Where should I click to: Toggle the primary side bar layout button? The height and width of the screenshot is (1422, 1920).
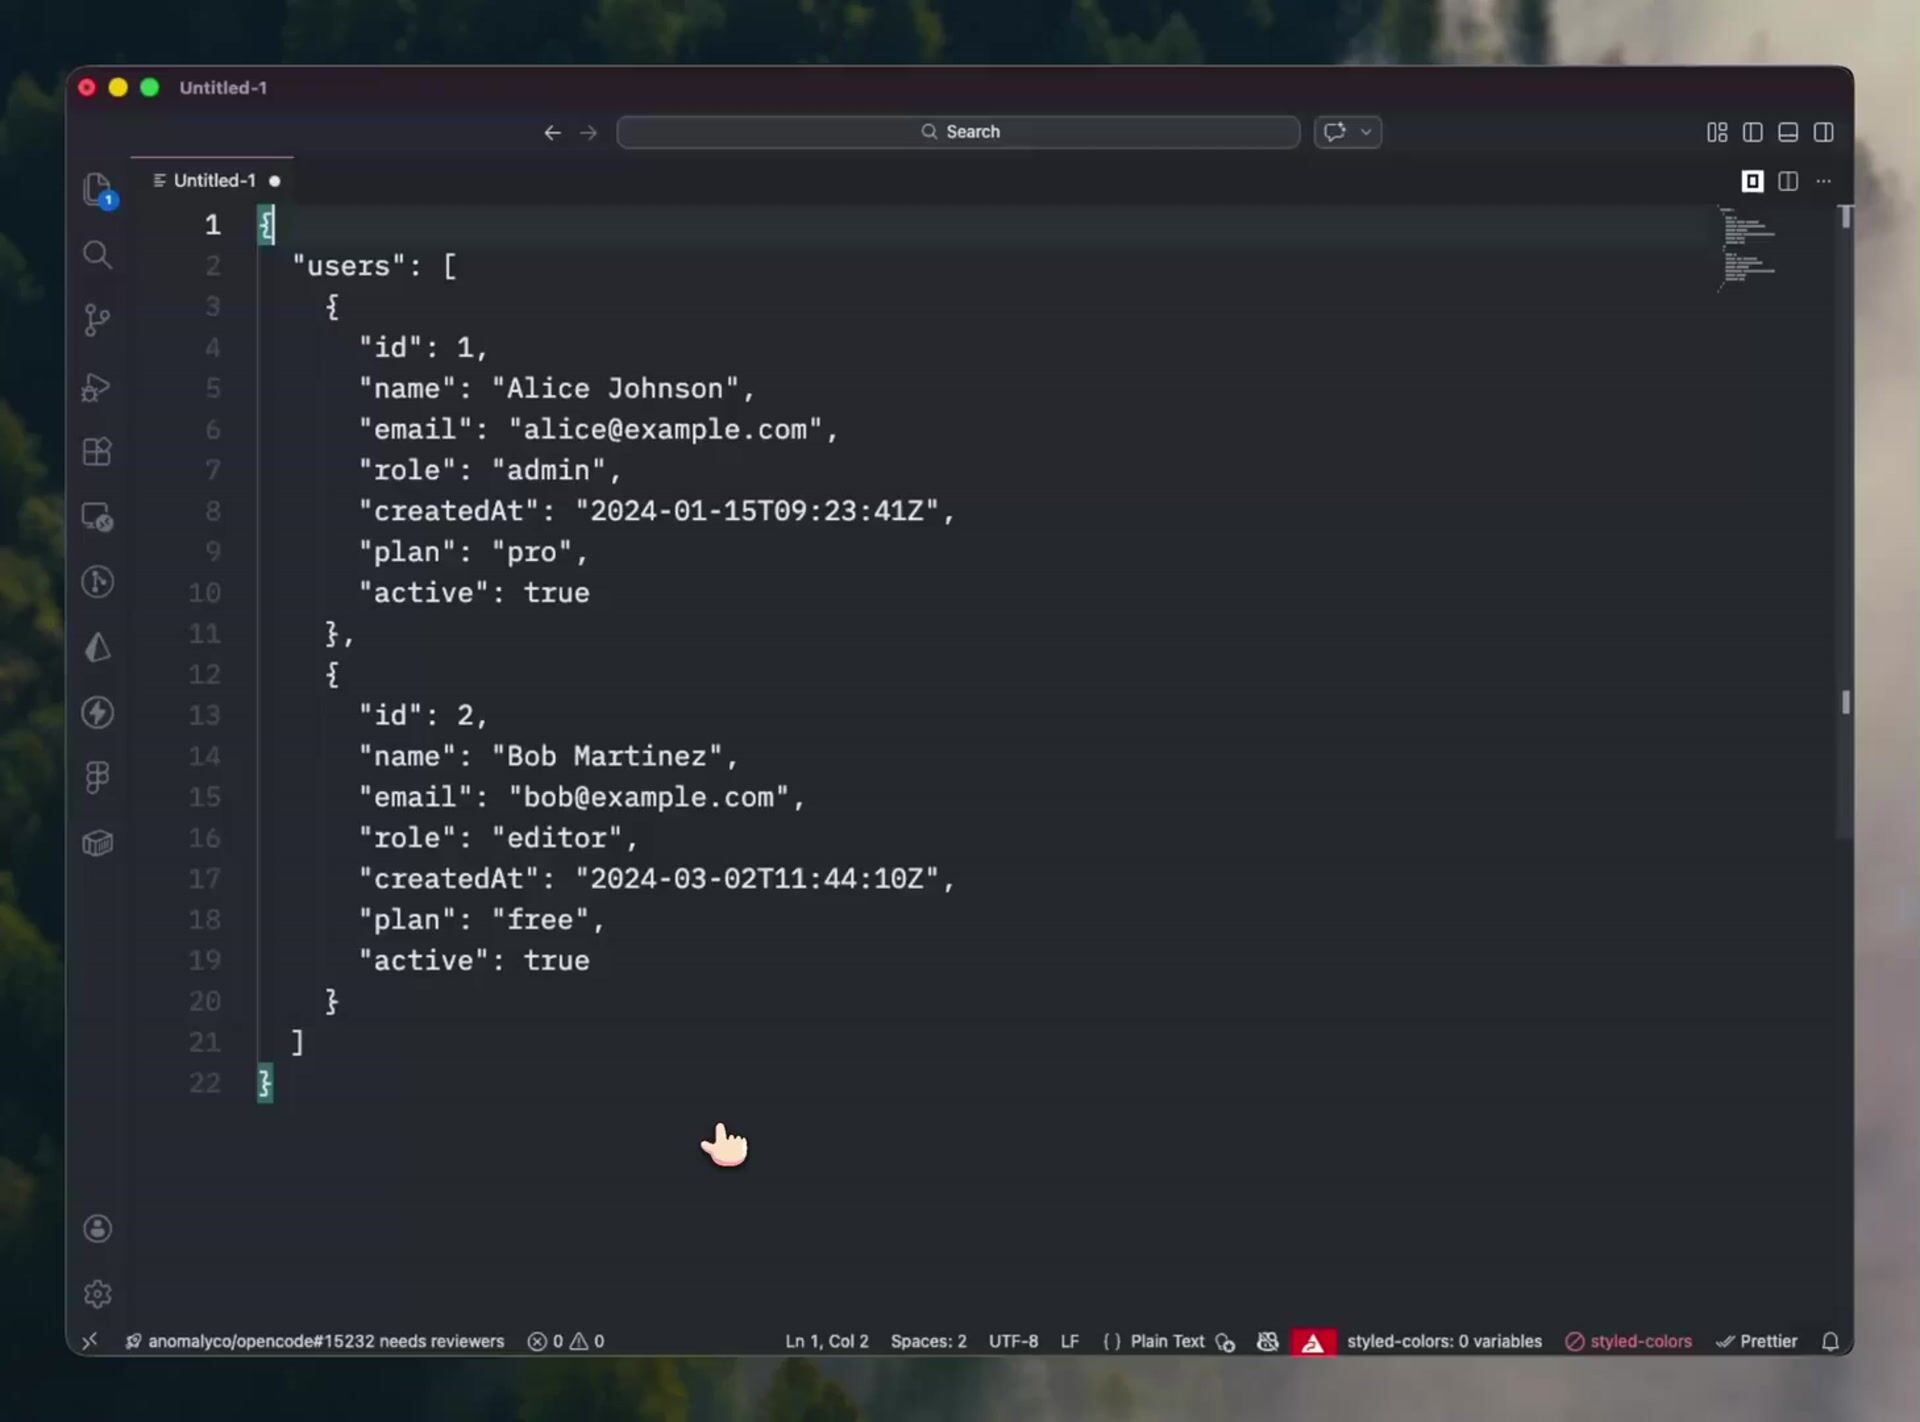[x=1752, y=132]
